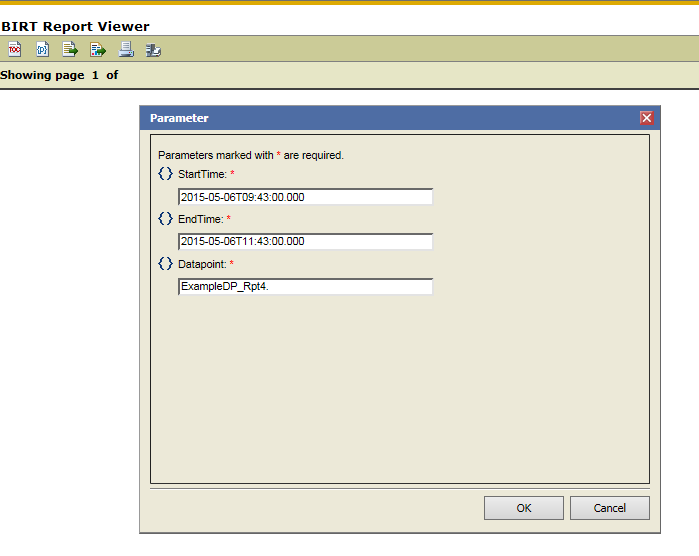Click the print on server icon
The image size is (699, 556).
point(153,49)
